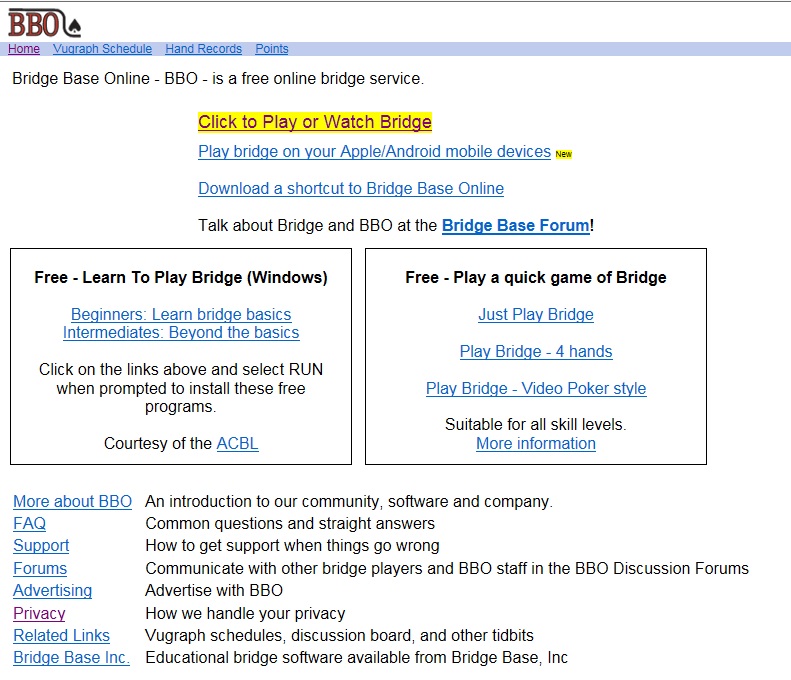The width and height of the screenshot is (791, 680).
Task: Click 'Advertise with BBO' description
Action: [x=214, y=591]
